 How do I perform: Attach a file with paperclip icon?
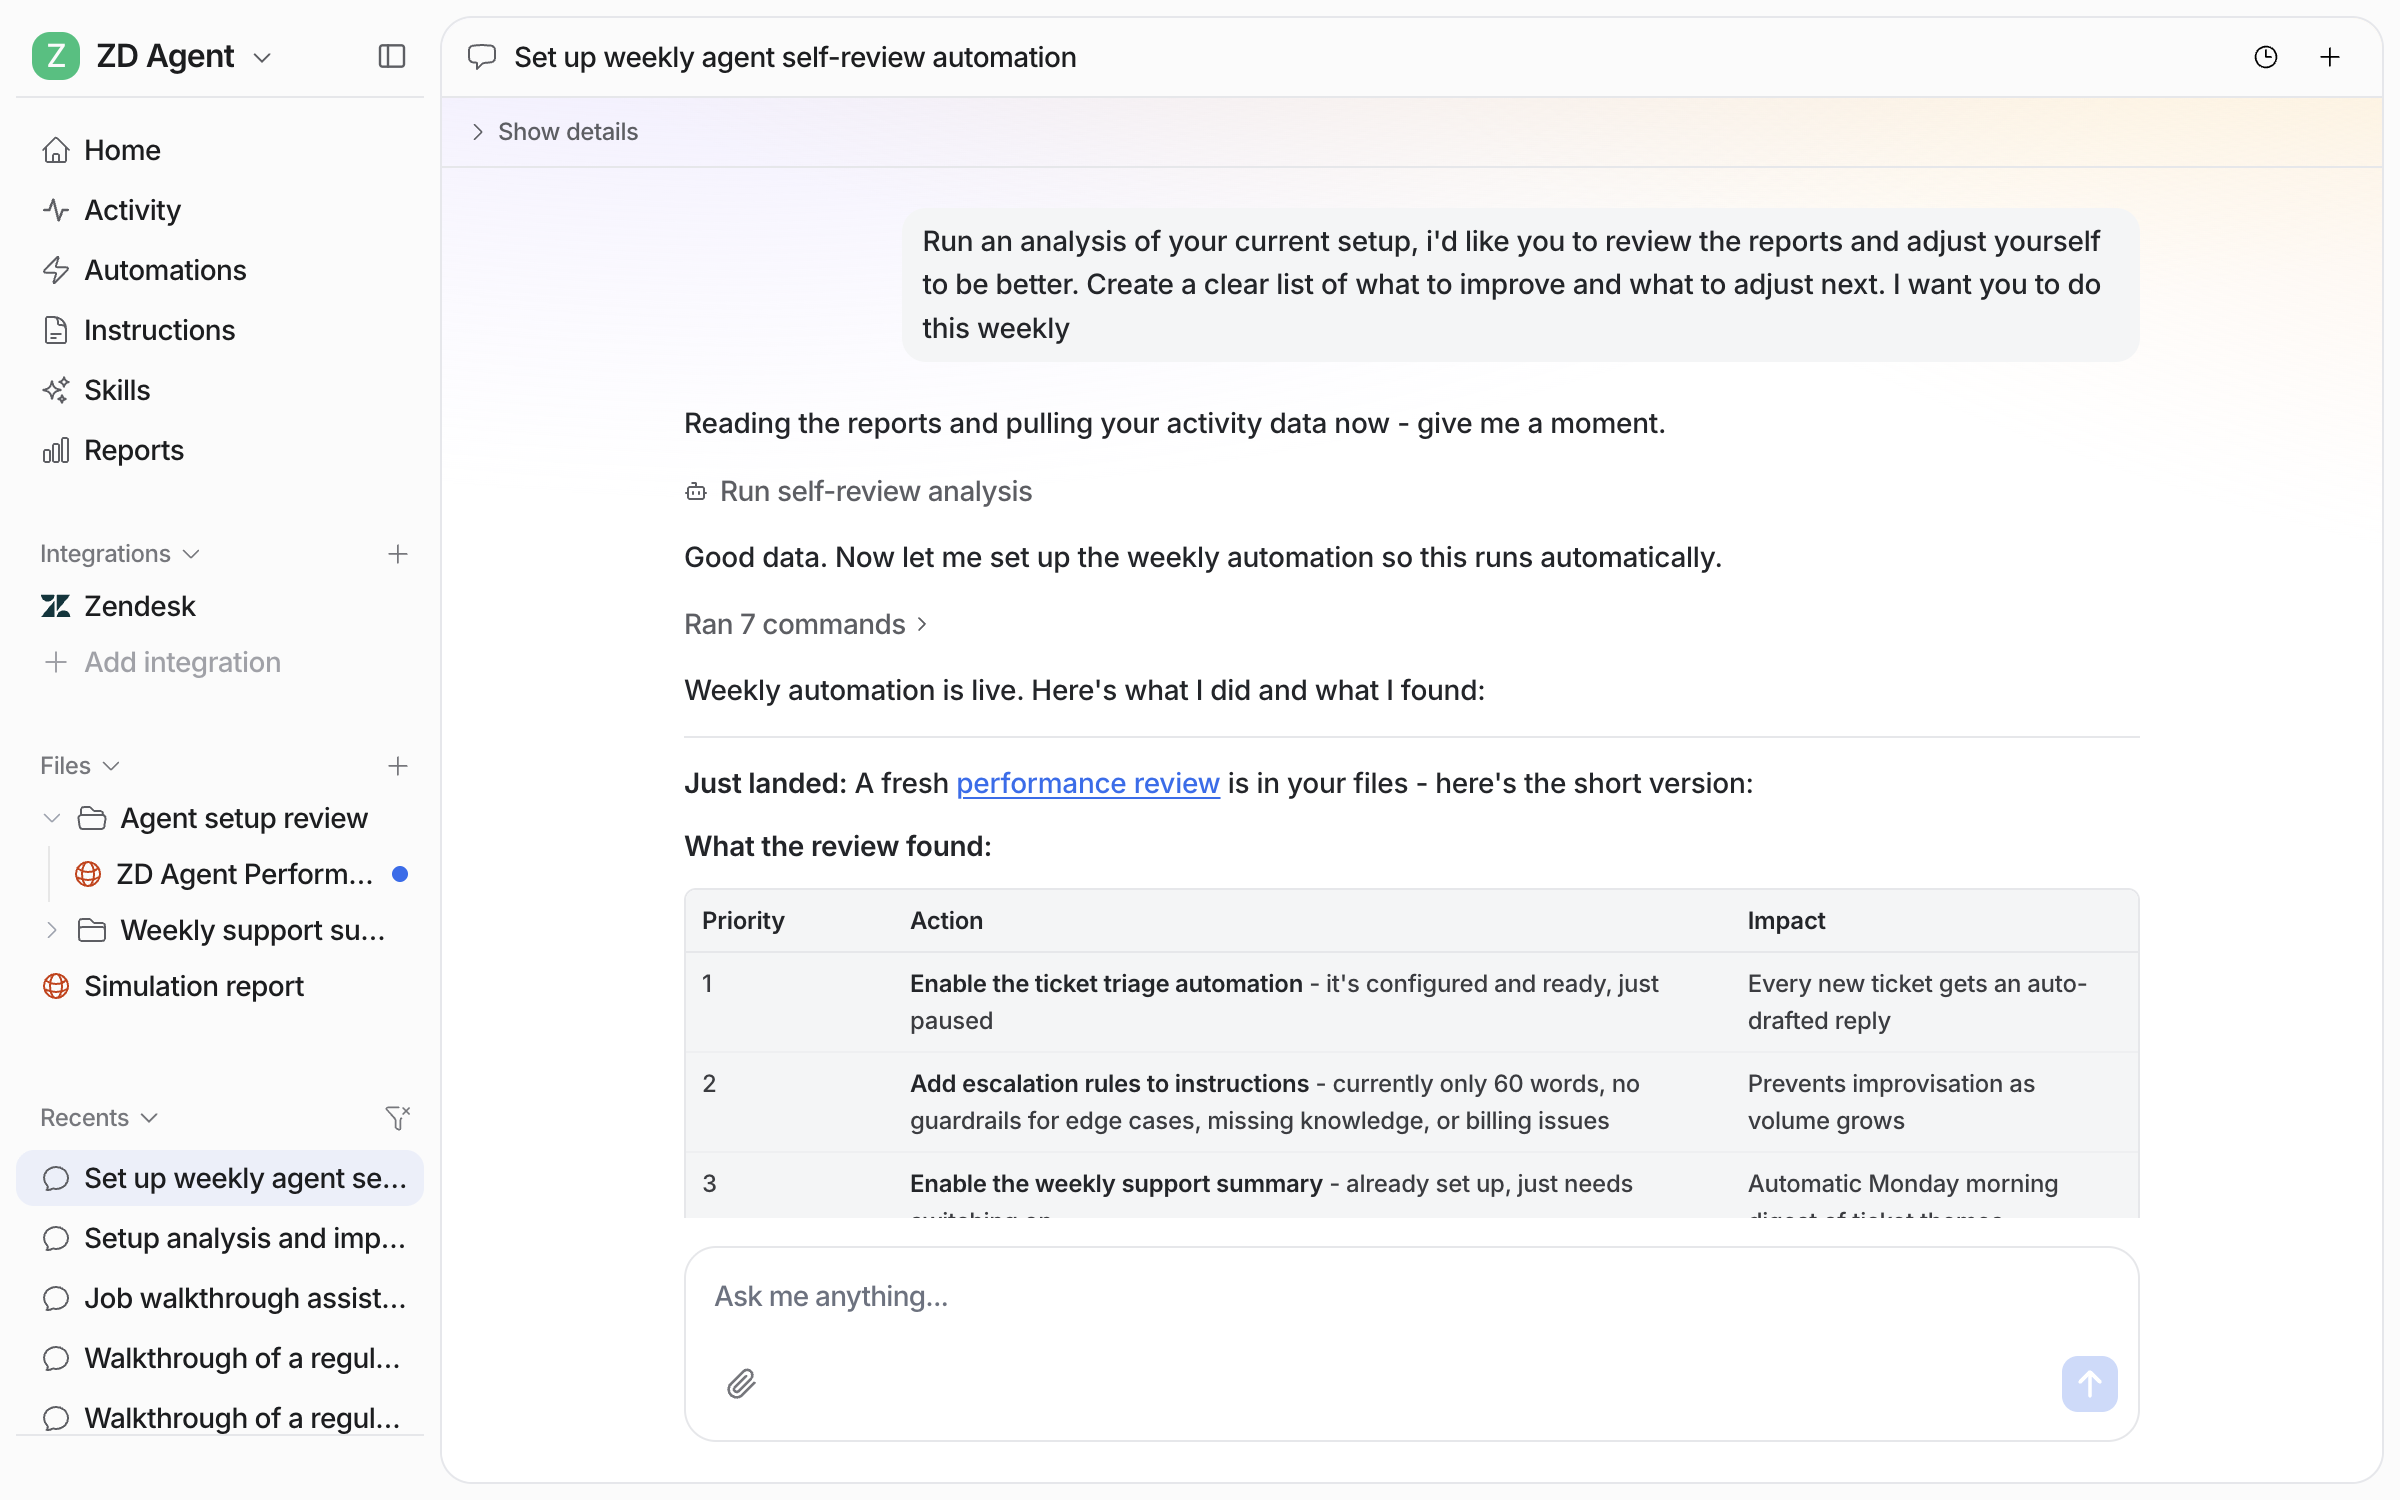pyautogui.click(x=741, y=1384)
